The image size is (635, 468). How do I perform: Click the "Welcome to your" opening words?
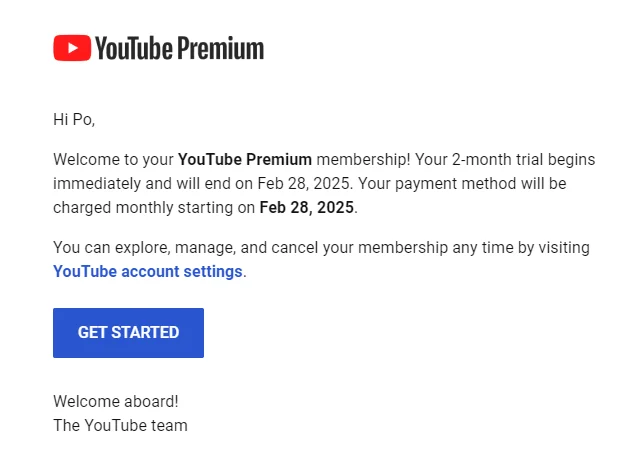pyautogui.click(x=113, y=160)
